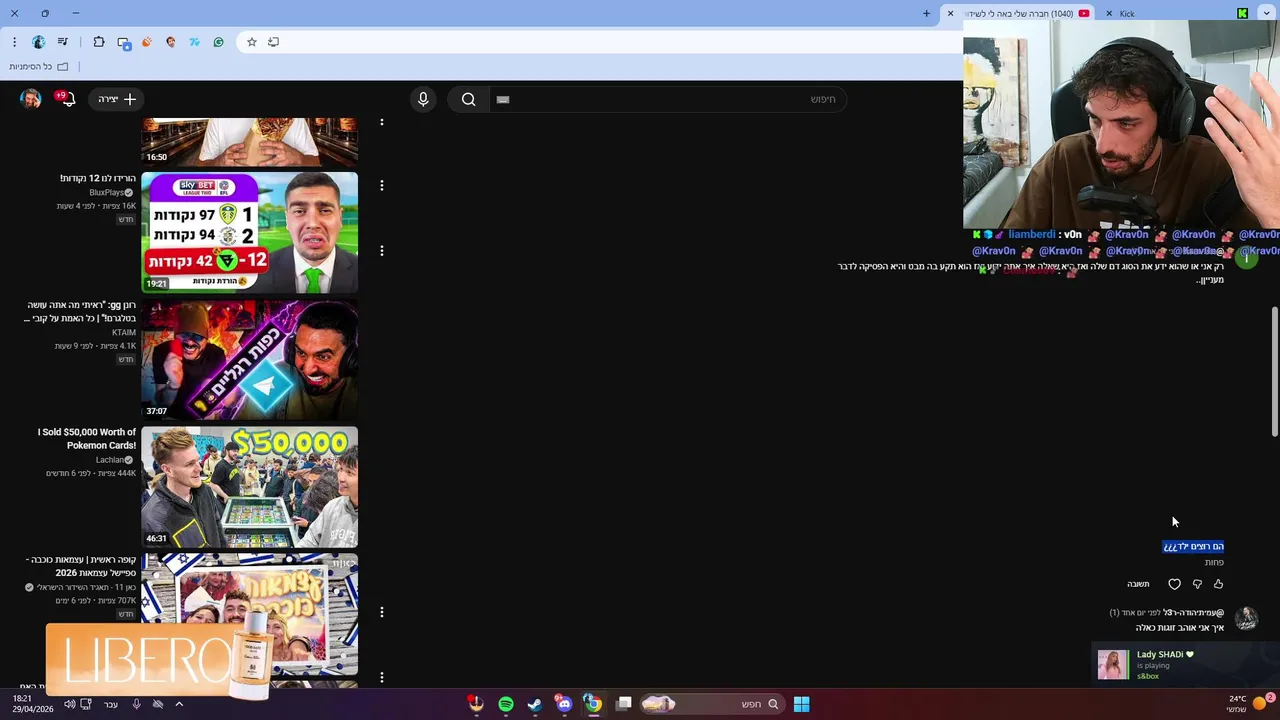
Task: Click the keyboard icon in search box
Action: [x=503, y=99]
